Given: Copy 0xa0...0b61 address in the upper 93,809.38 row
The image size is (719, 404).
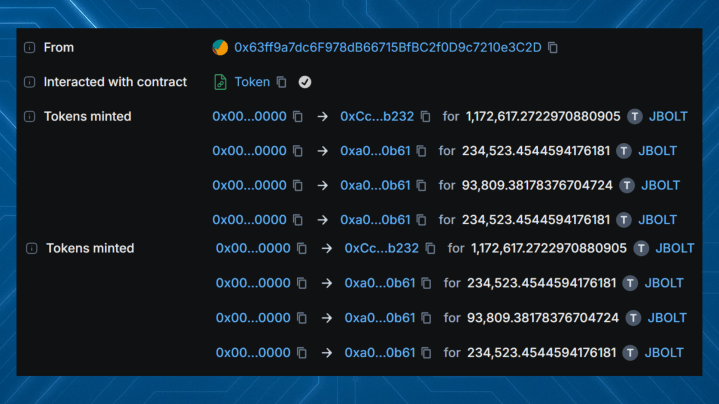Looking at the screenshot, I should click(421, 185).
